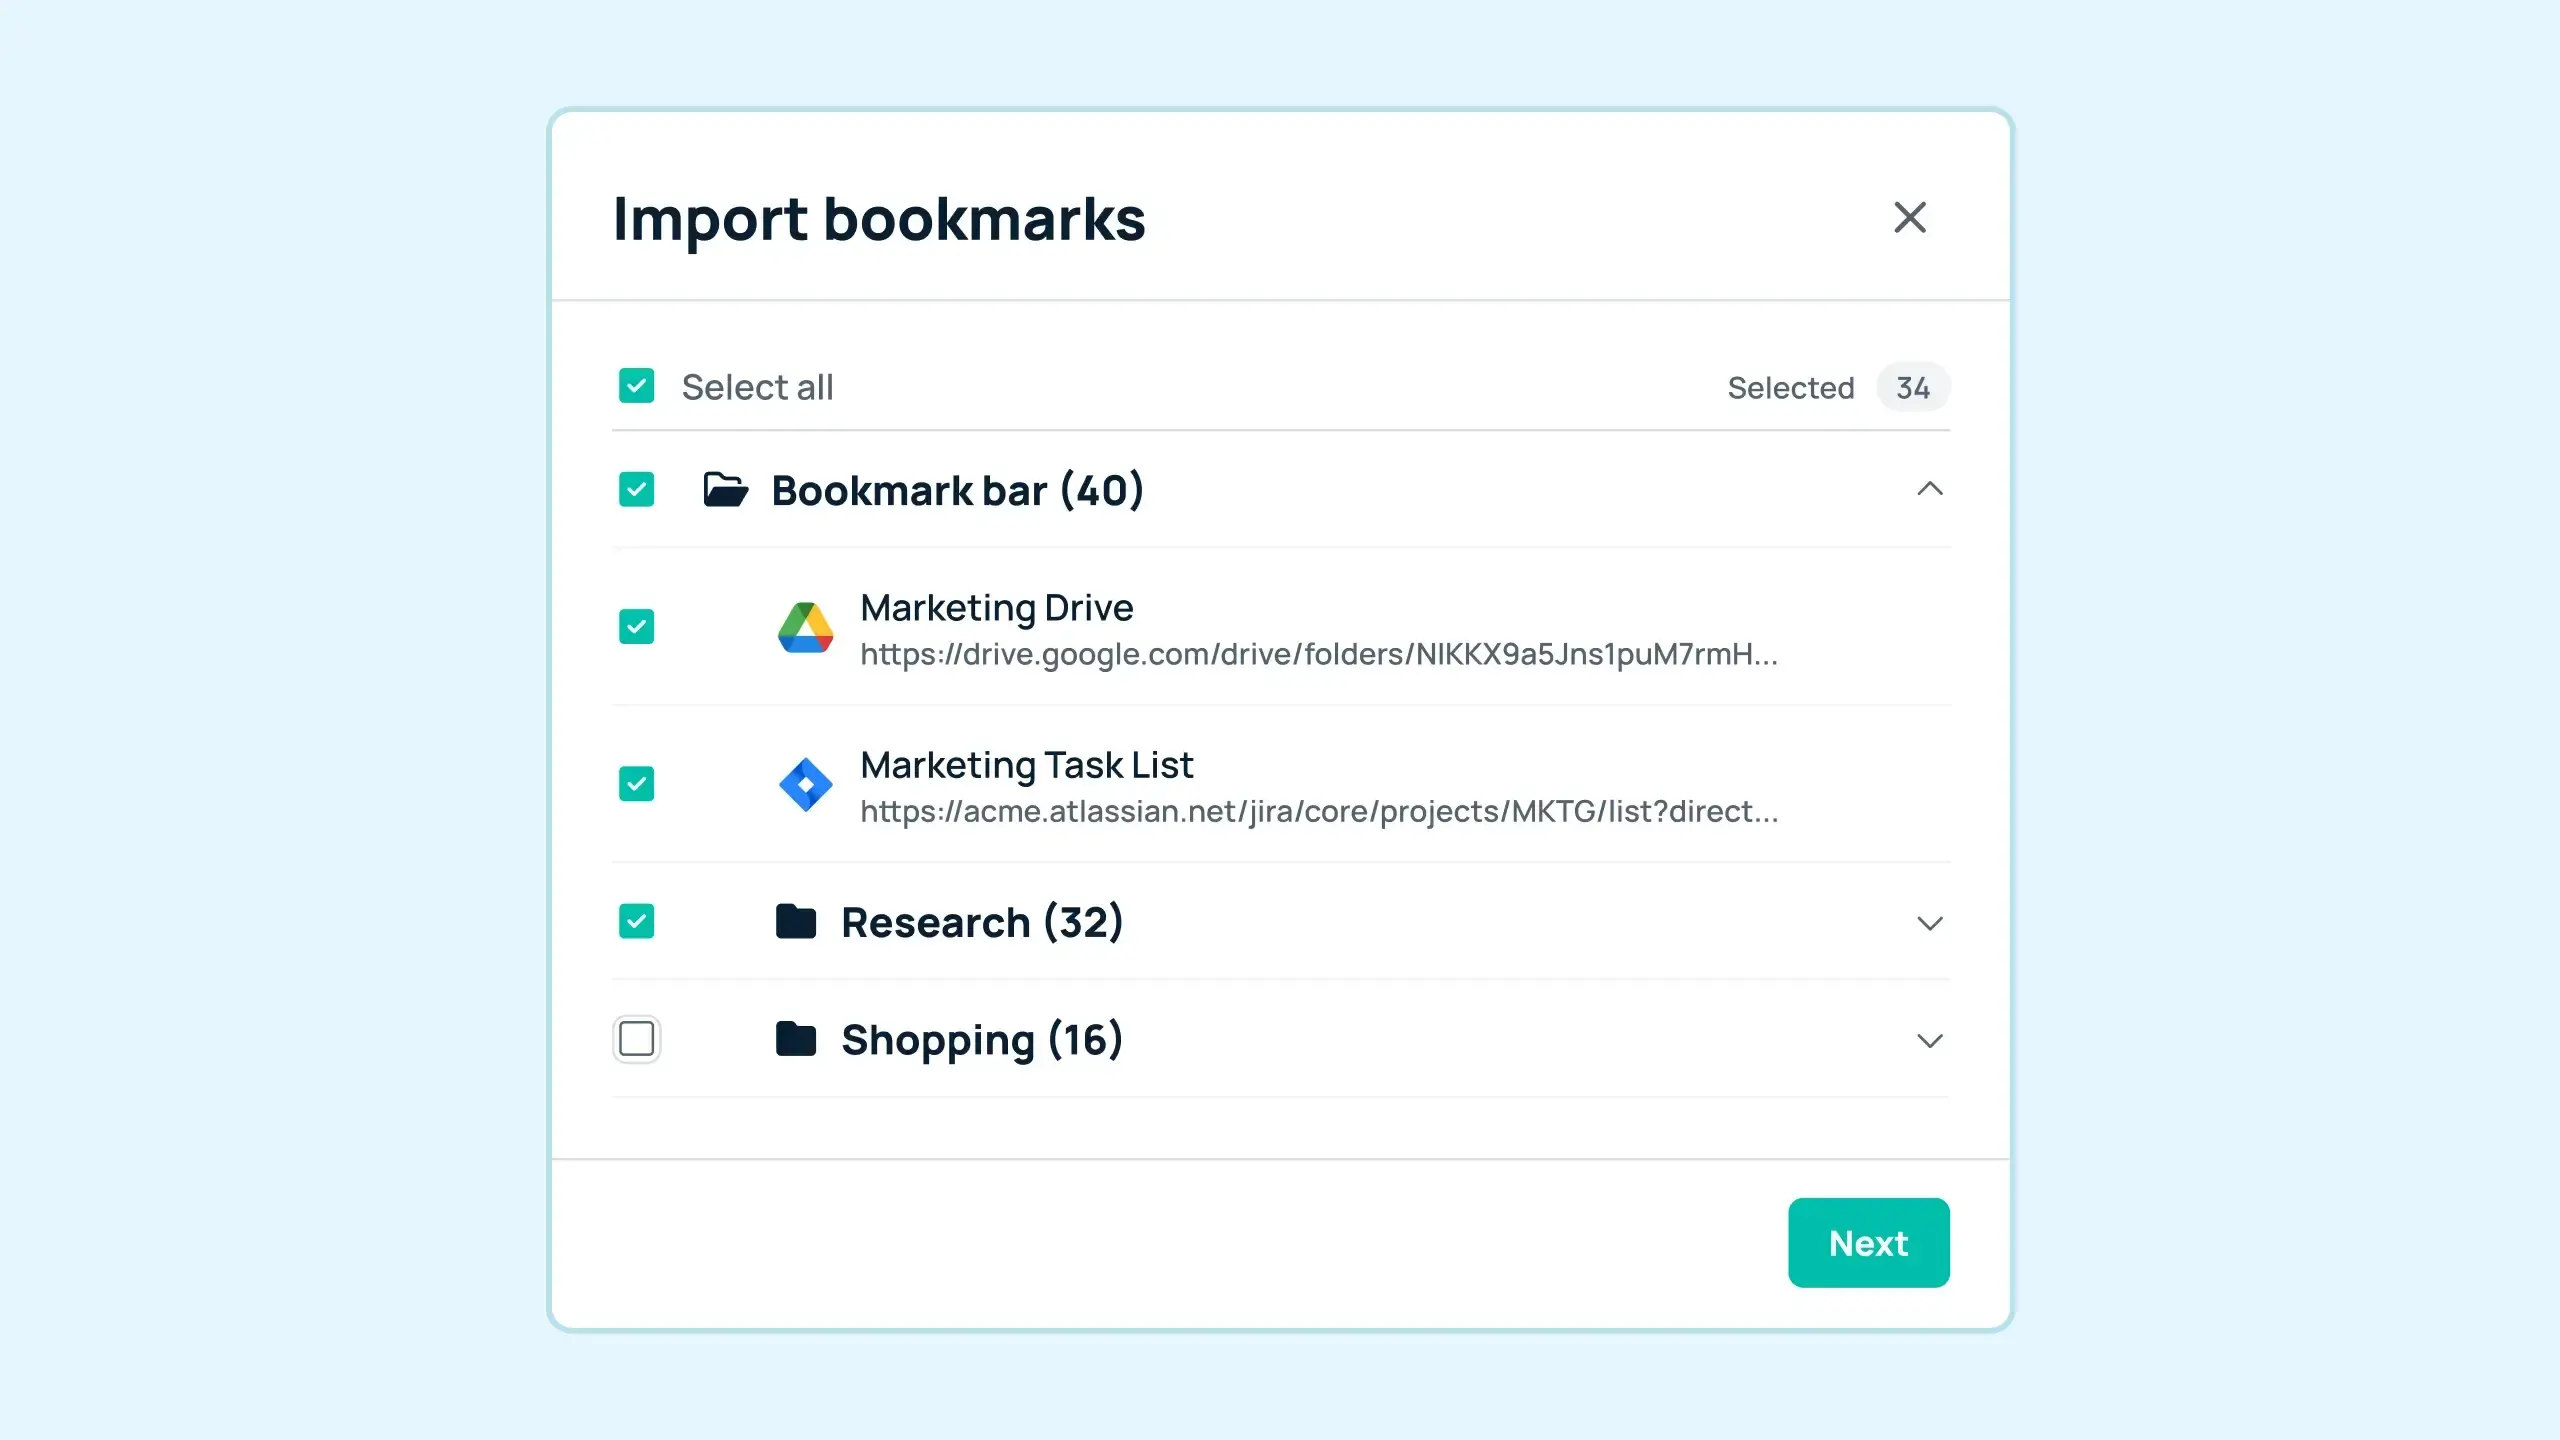Expand the Research folder

click(1929, 922)
